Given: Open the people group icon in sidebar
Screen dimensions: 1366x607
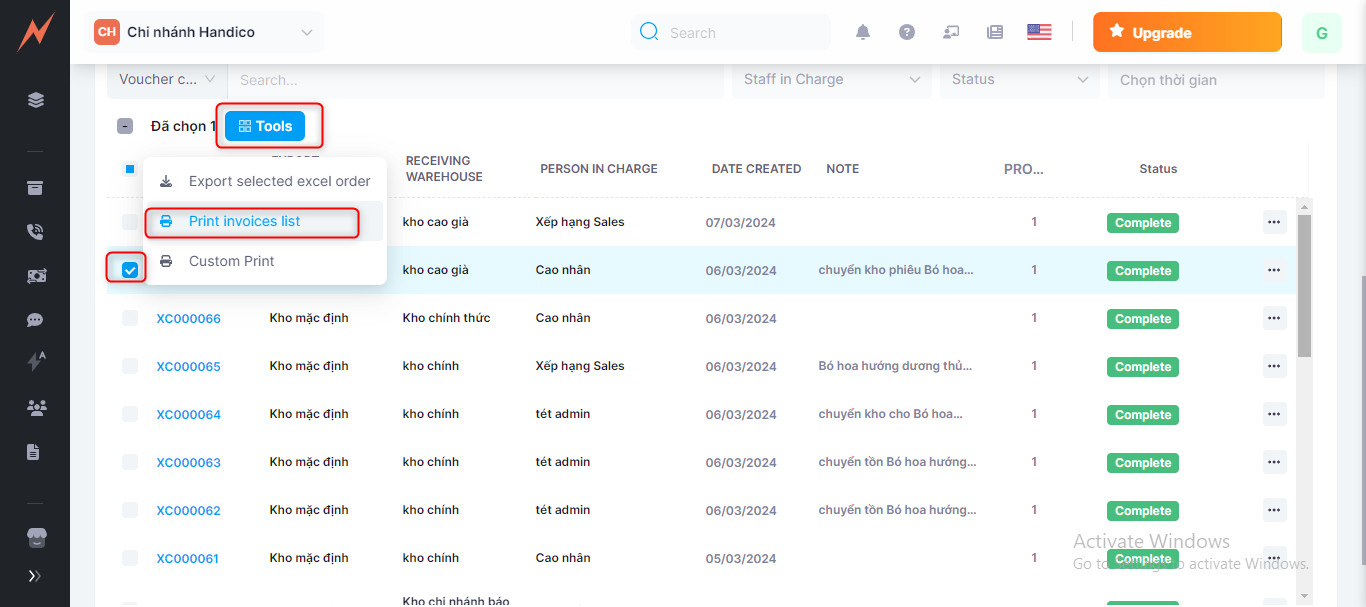Looking at the screenshot, I should 36,407.
